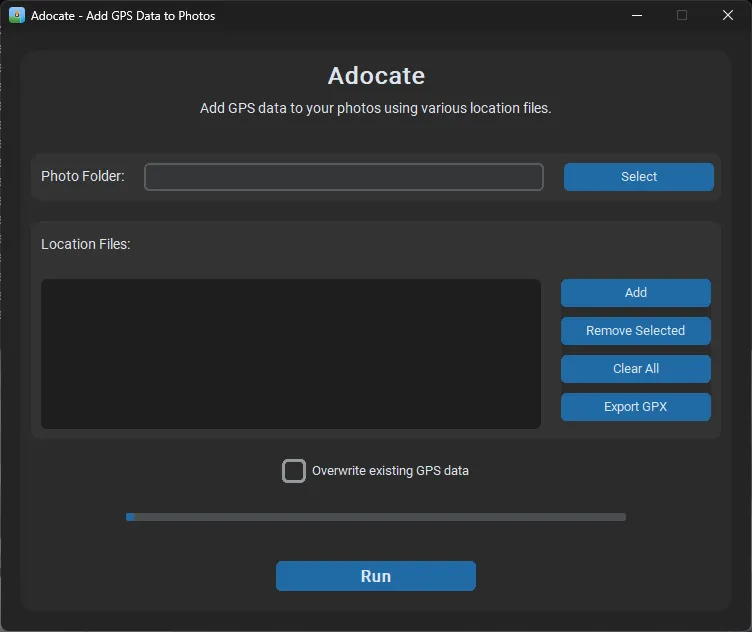Click into the Photo Folder path field

[343, 177]
